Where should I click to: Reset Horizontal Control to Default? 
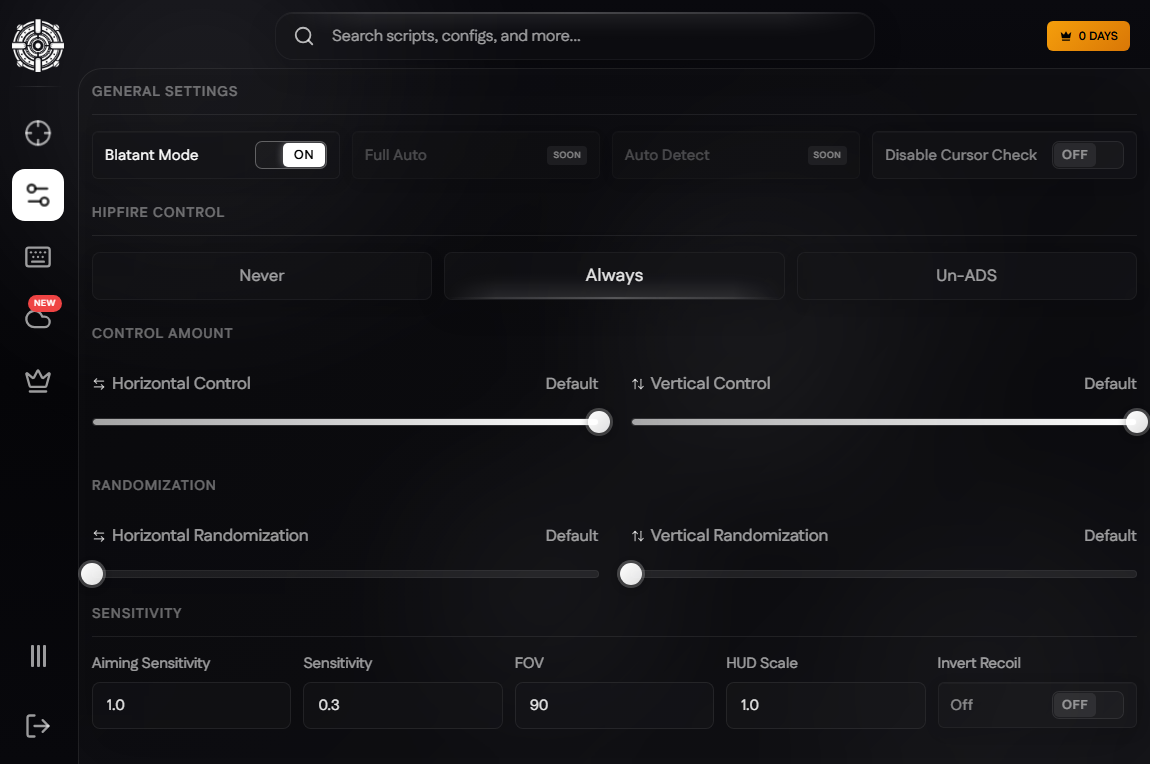[x=571, y=383]
